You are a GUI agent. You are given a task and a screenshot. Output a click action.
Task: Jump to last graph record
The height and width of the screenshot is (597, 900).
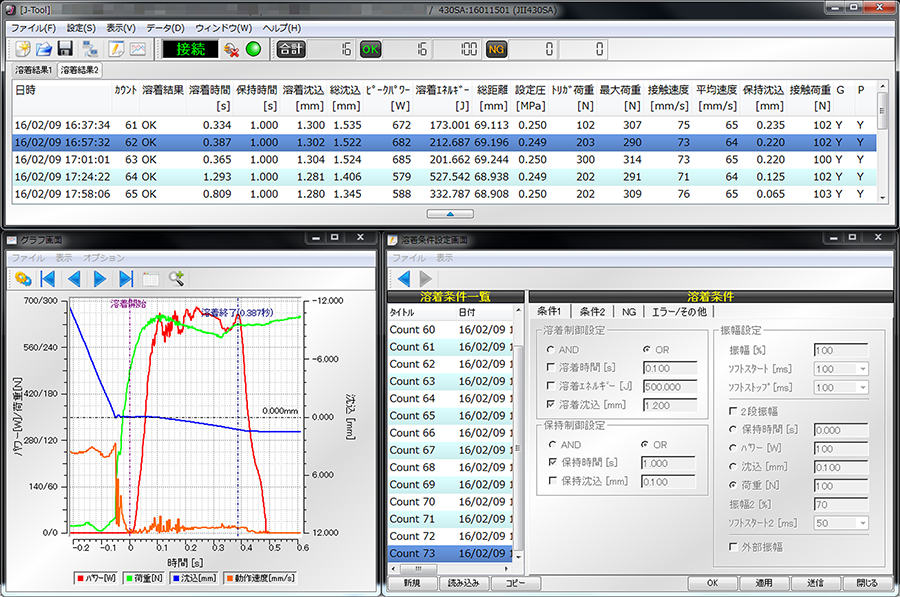coord(126,279)
